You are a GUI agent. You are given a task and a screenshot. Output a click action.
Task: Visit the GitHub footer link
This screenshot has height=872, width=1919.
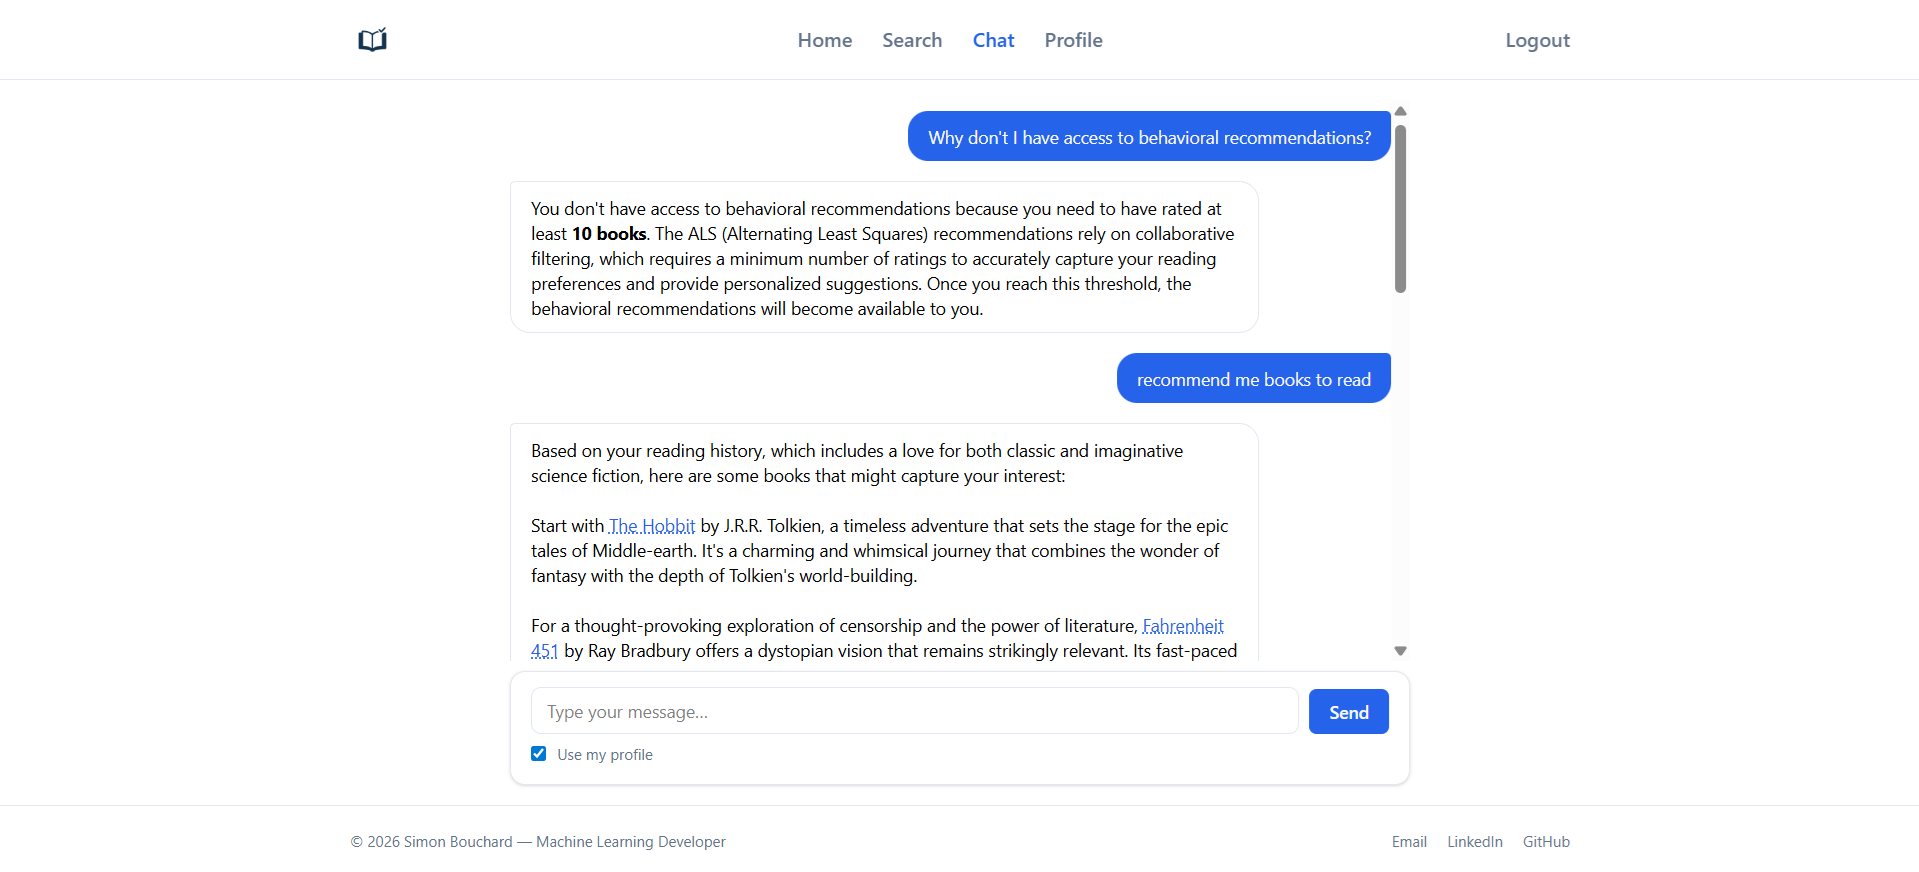[1545, 841]
